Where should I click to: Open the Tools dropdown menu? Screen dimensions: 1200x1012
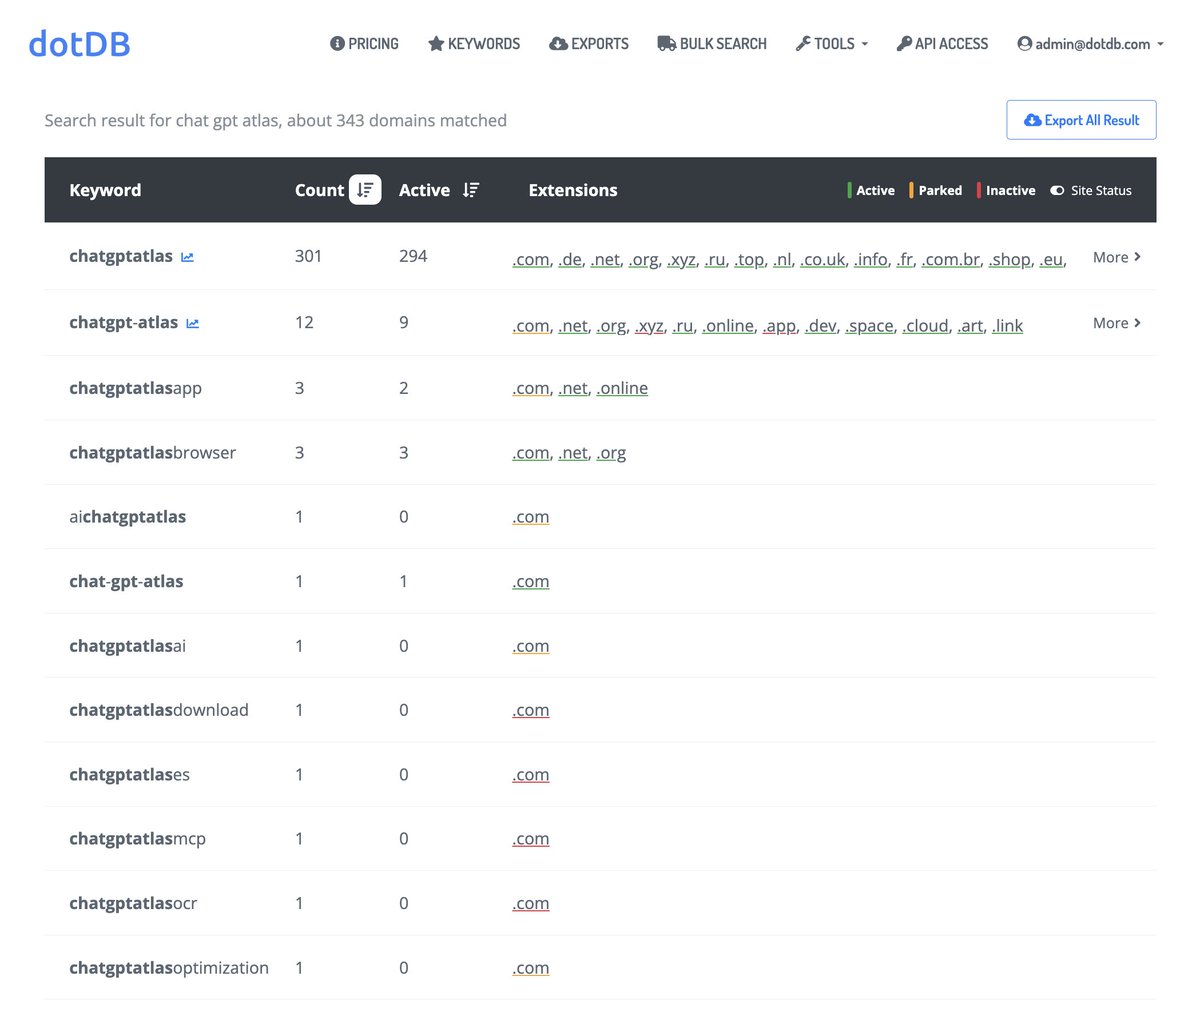(832, 43)
